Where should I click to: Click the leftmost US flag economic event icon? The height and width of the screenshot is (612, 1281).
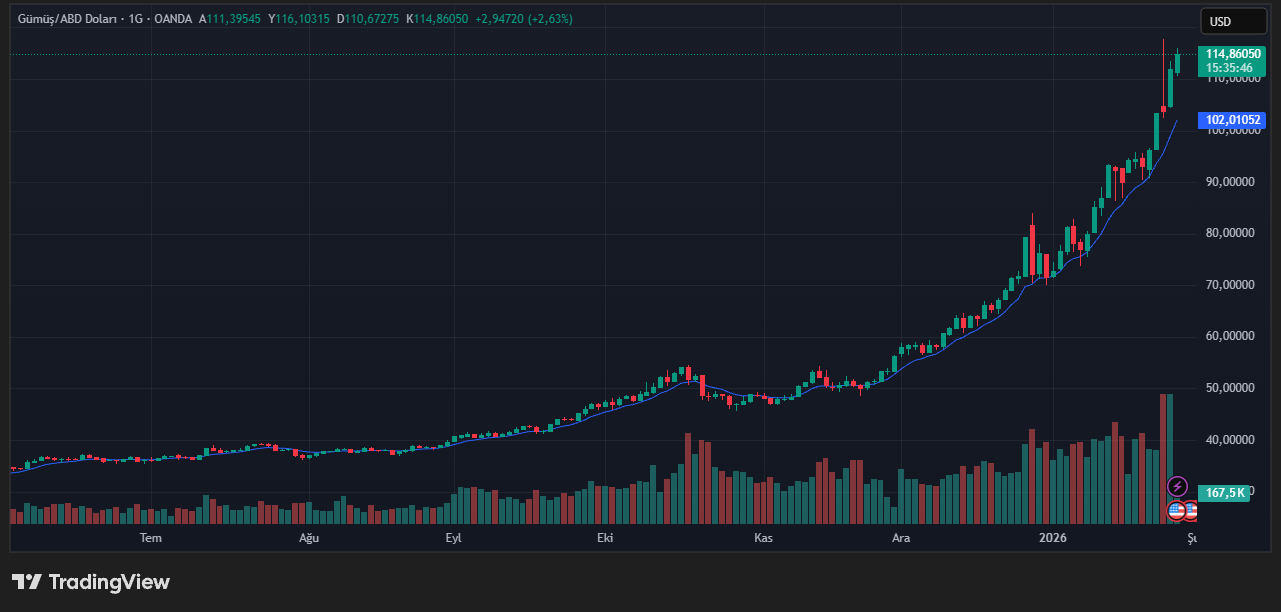[1176, 511]
